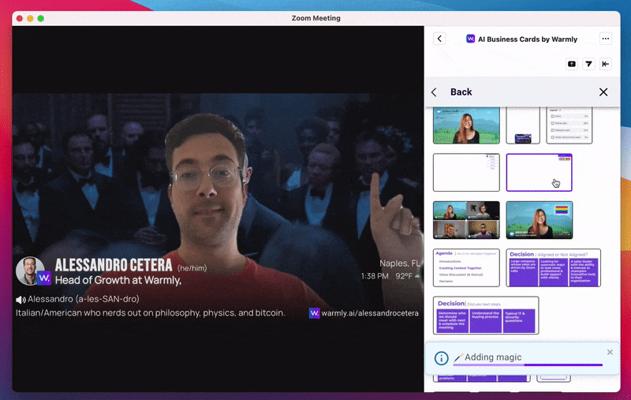Screen dimensions: 631x400
Task: Click the Back button in the panel header
Action: 452,92
